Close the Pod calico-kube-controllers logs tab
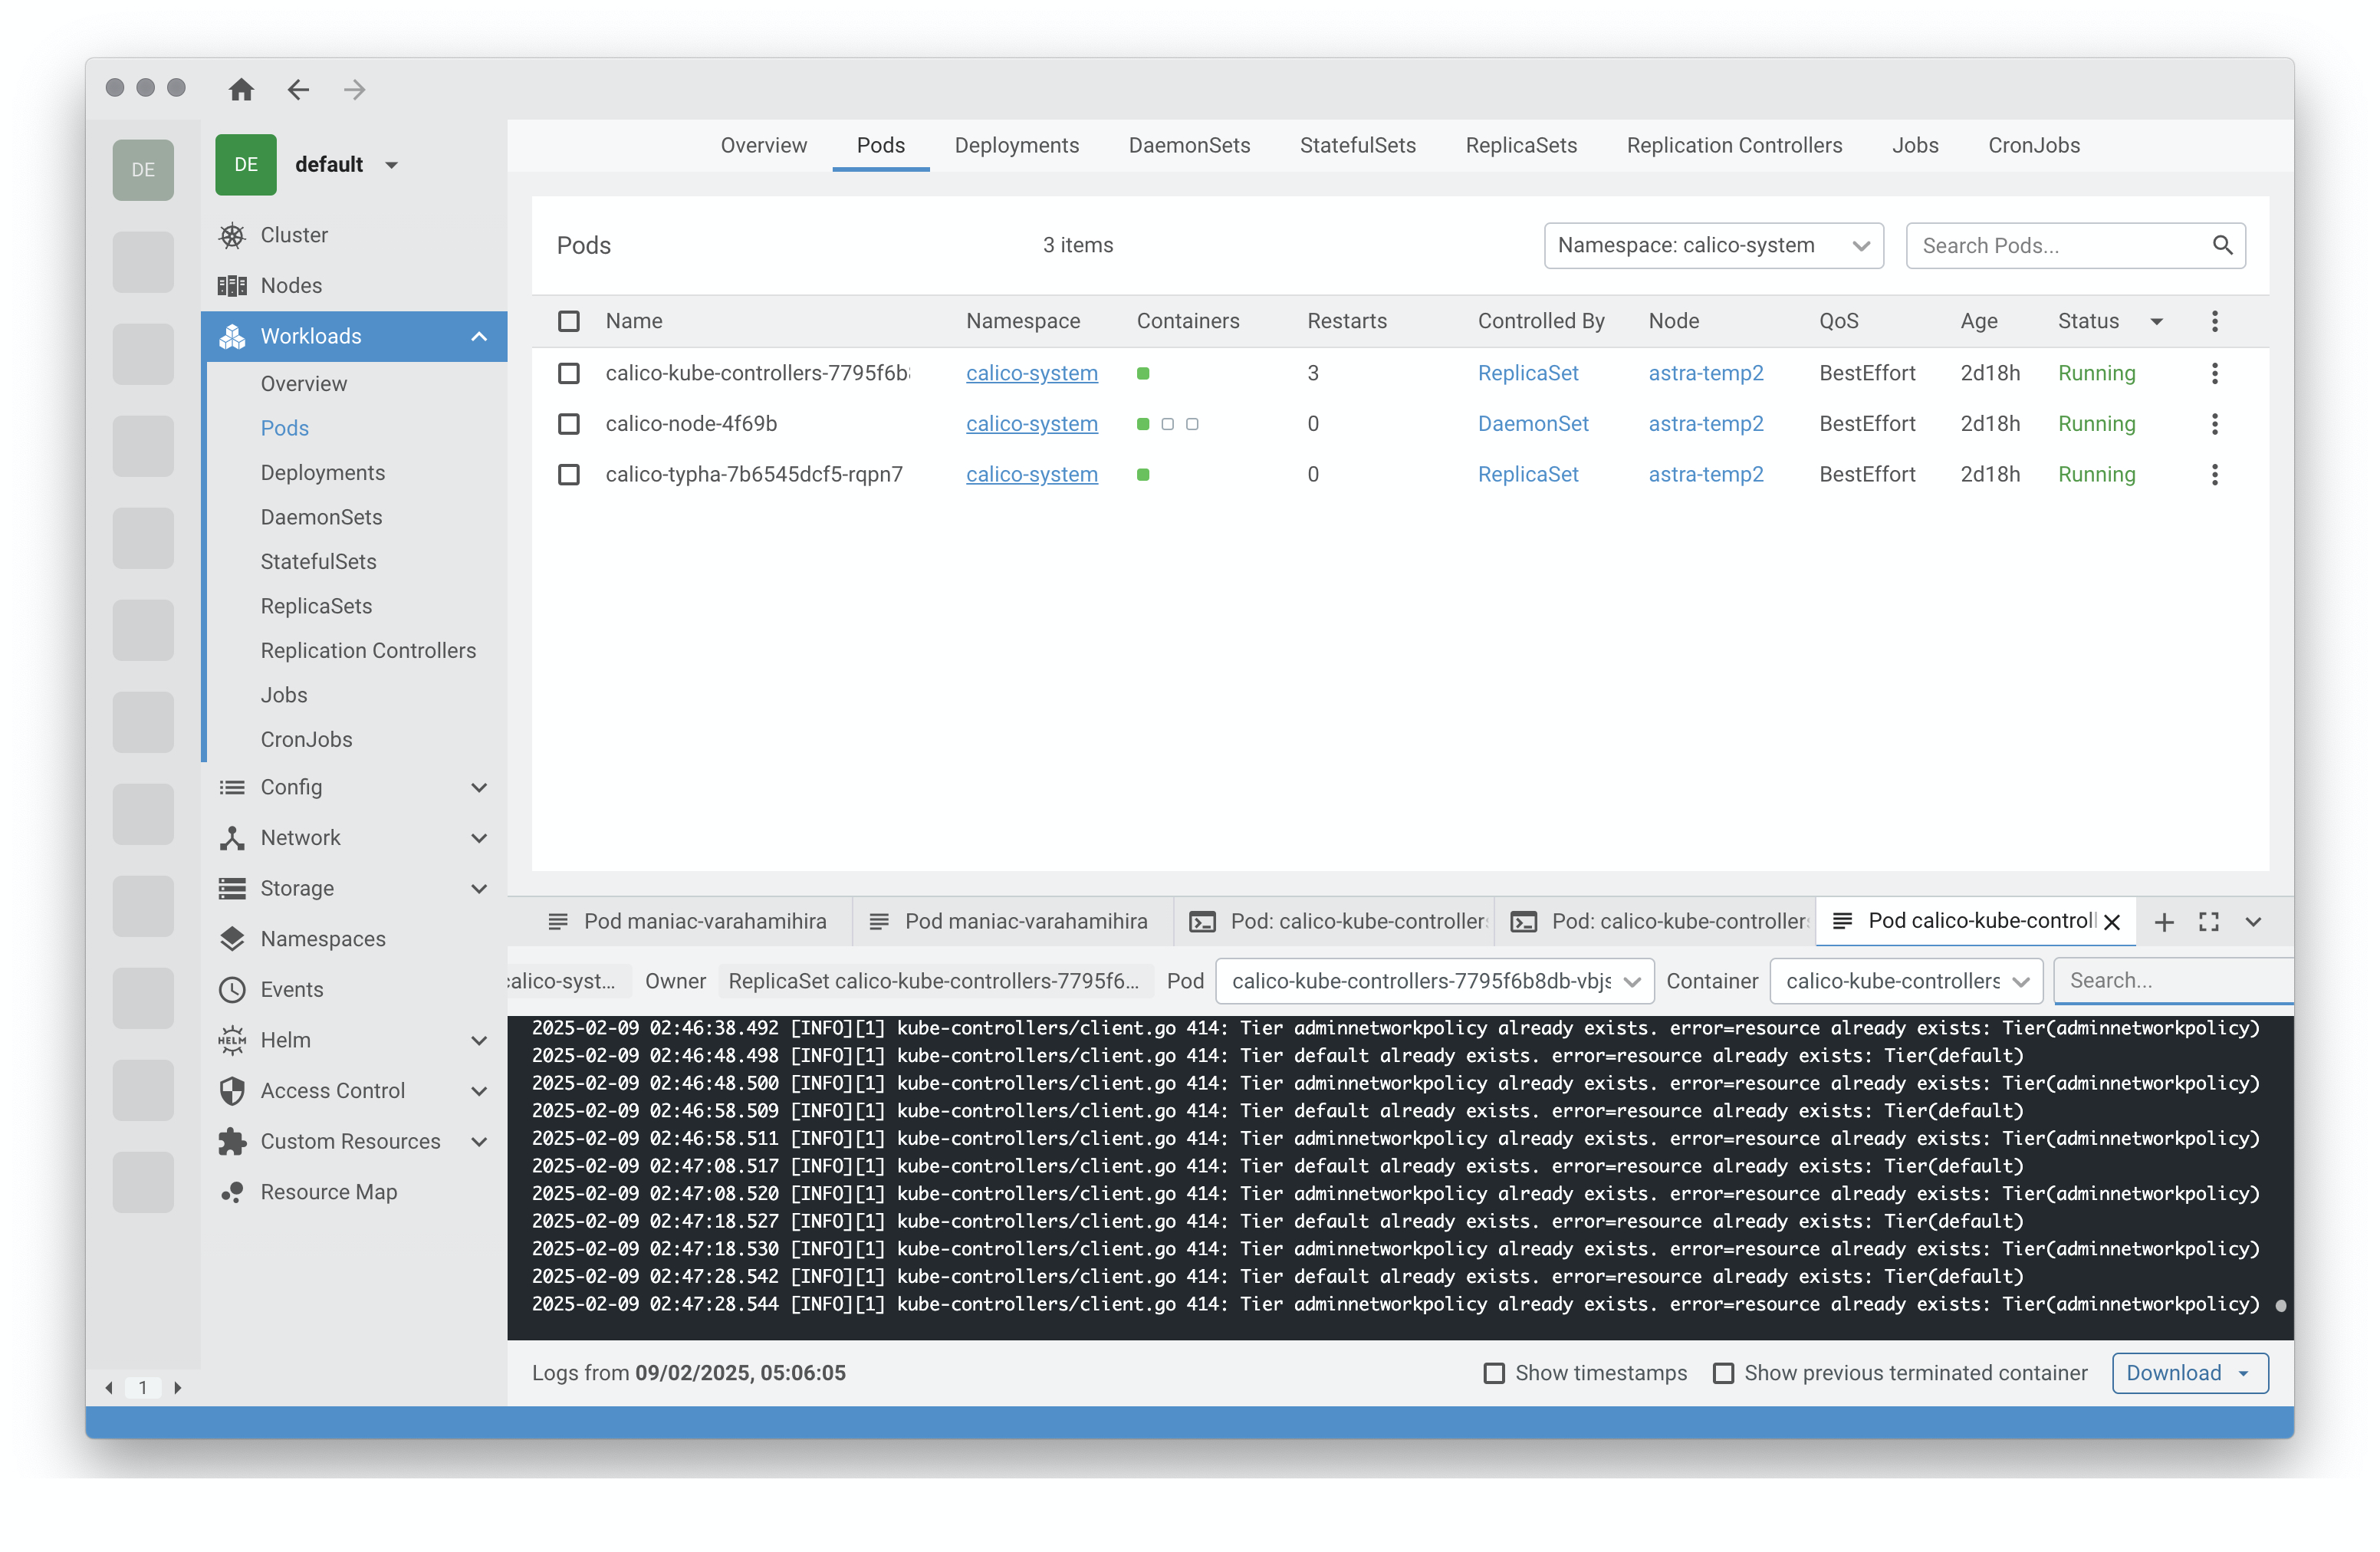The width and height of the screenshot is (2380, 1552). 2112,922
